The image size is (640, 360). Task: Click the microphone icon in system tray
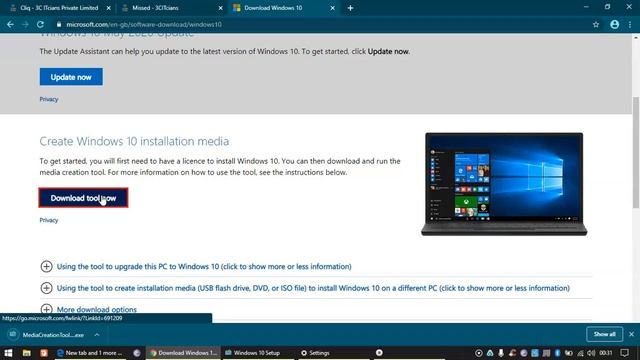(501, 353)
